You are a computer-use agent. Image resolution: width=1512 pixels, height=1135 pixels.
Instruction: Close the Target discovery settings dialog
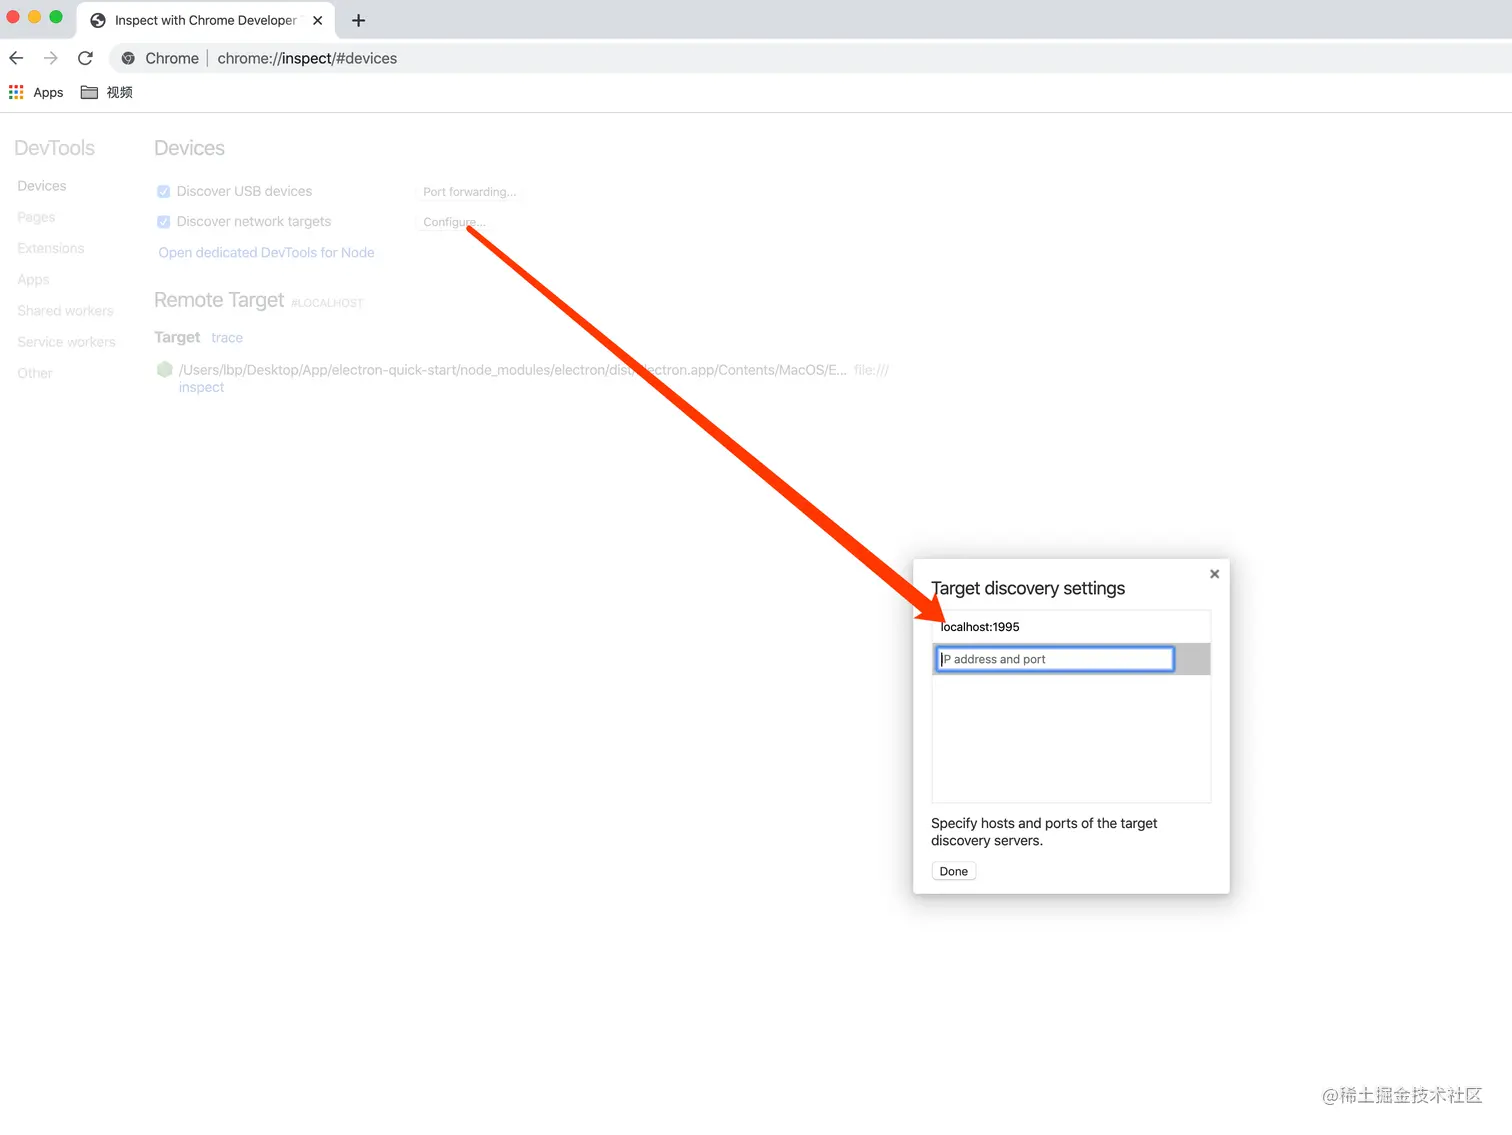(x=1214, y=574)
